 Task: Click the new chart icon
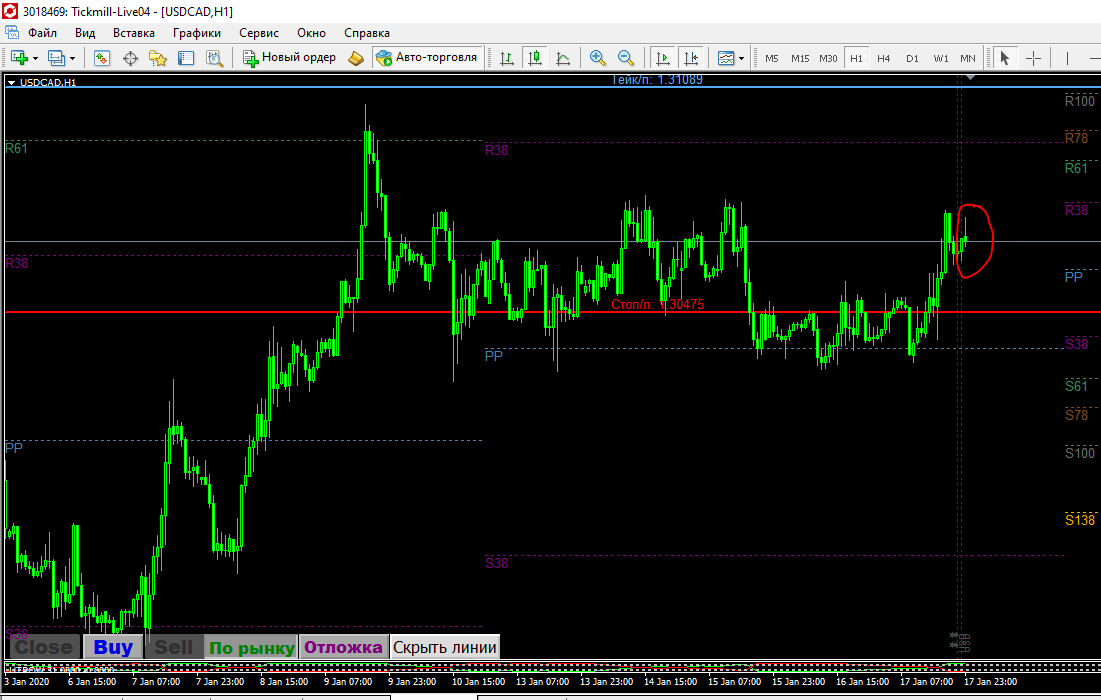coord(19,58)
